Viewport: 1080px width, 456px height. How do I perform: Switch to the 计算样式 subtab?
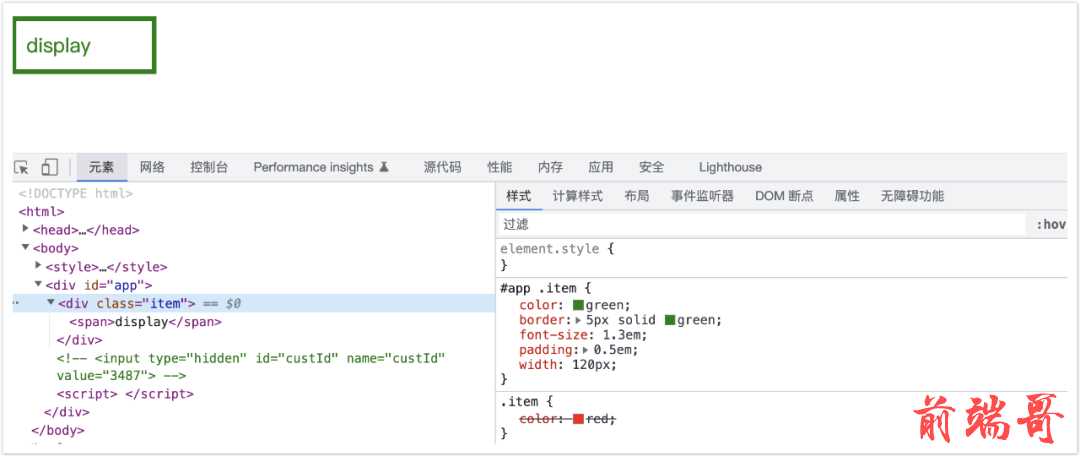[x=577, y=196]
